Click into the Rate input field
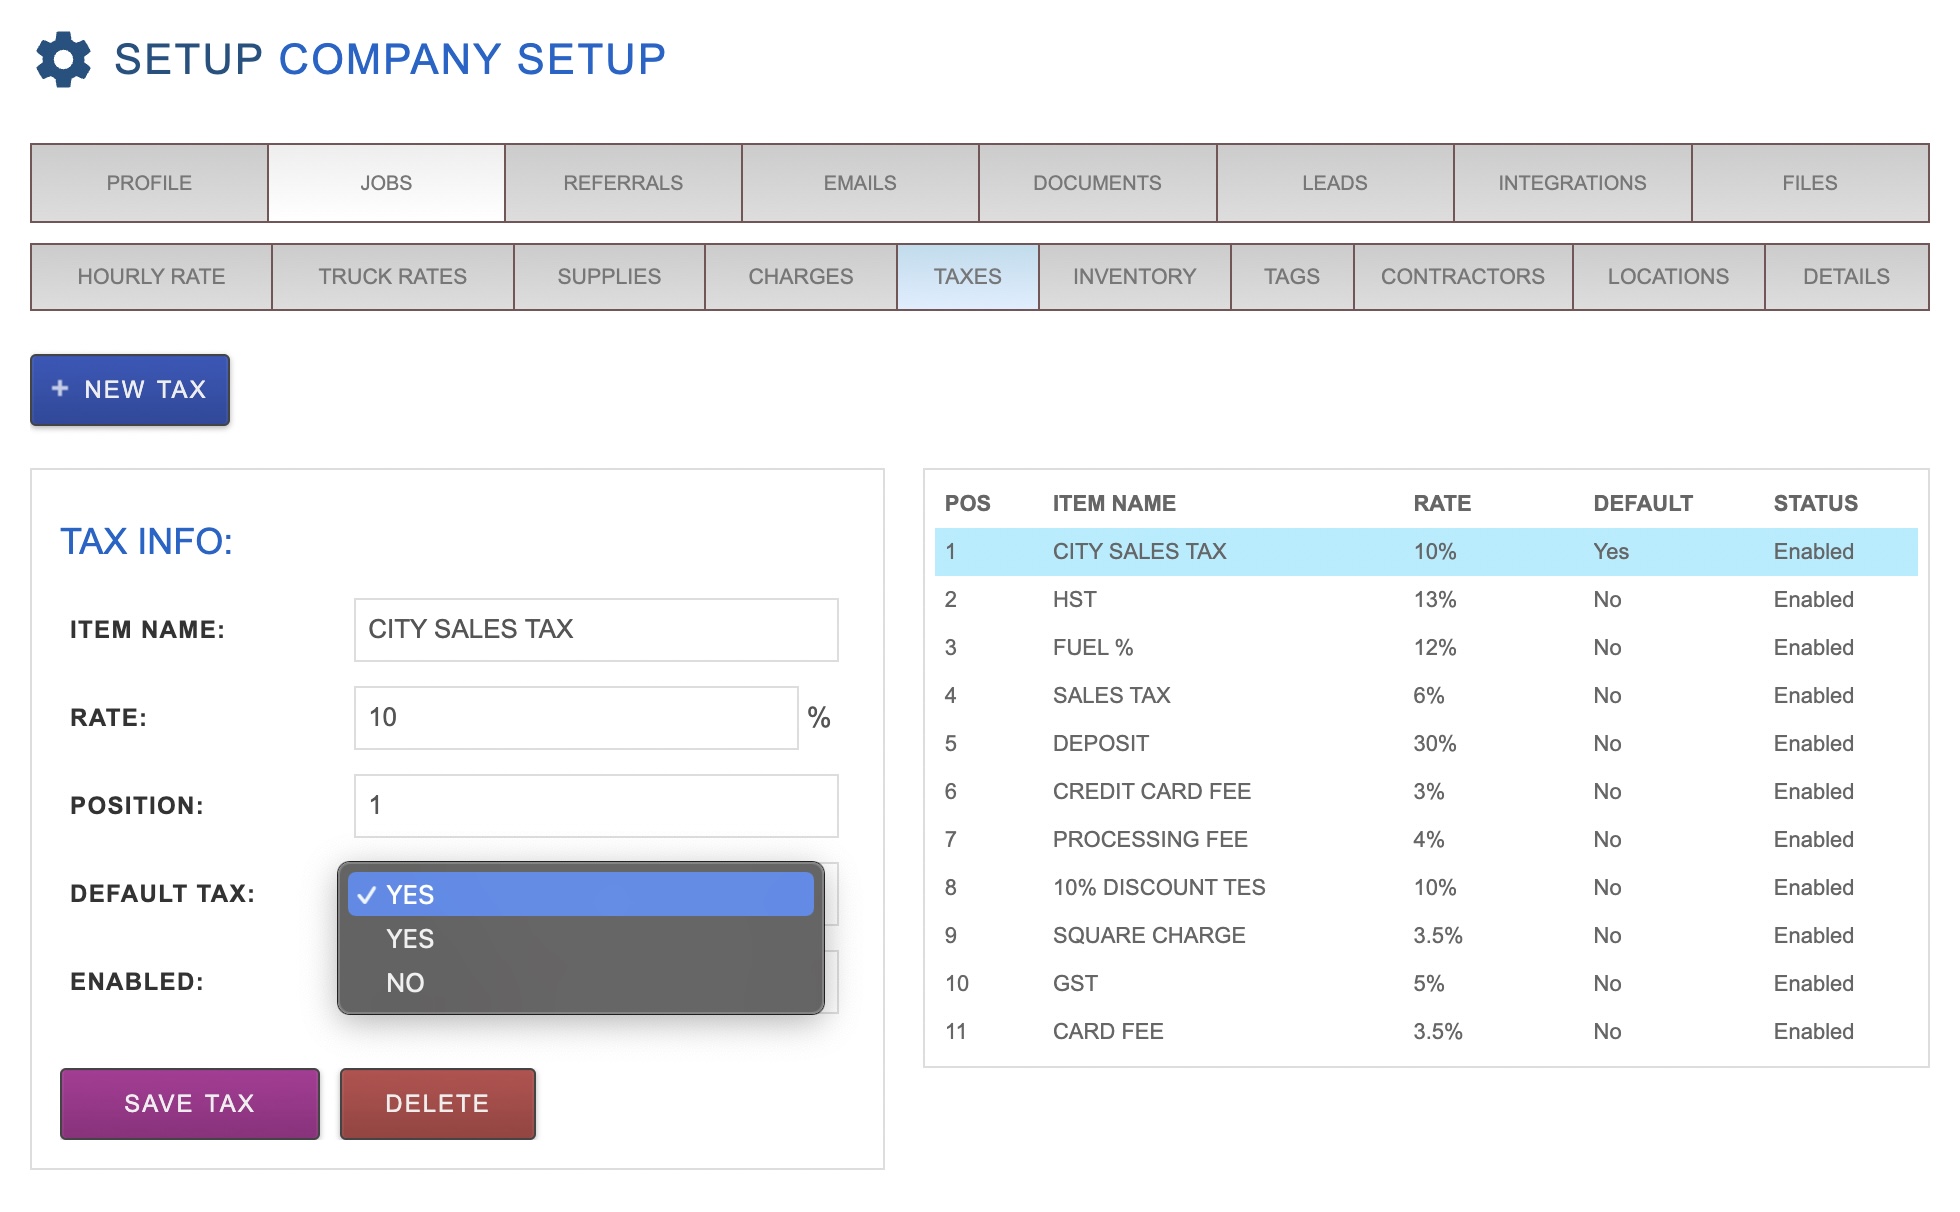This screenshot has width=1960, height=1212. click(x=576, y=718)
